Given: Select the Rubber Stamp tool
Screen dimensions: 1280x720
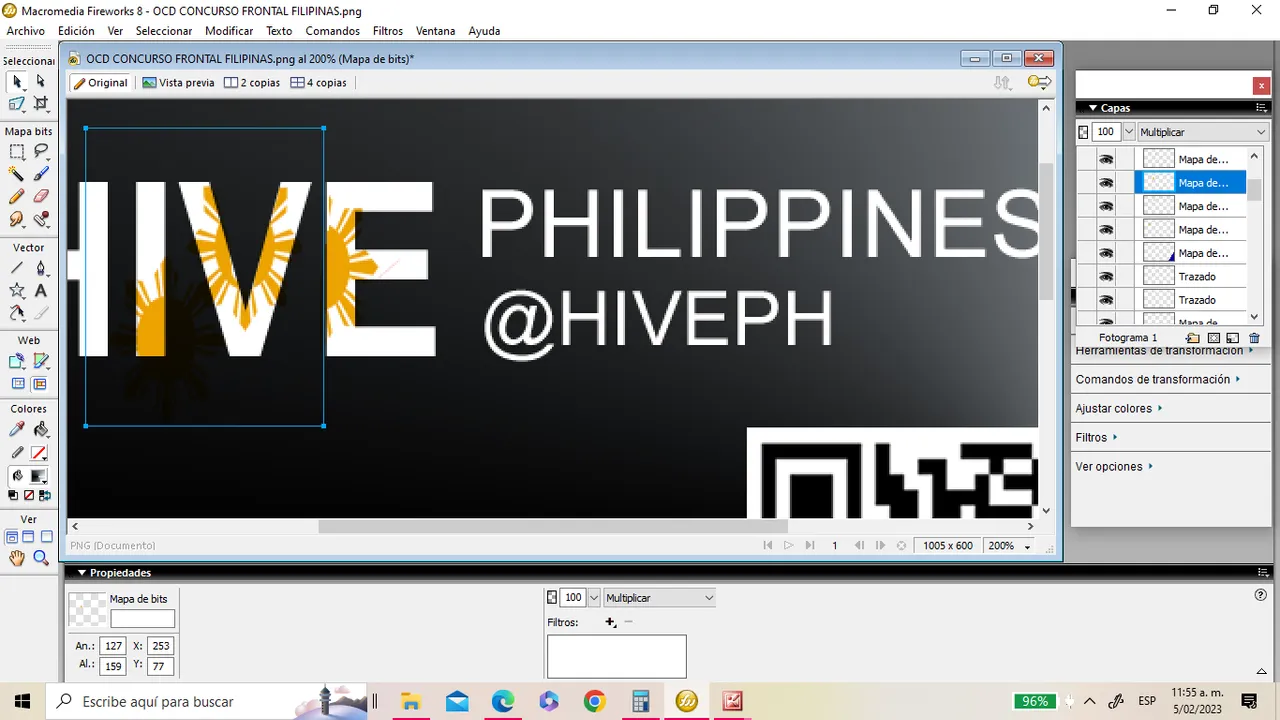Looking at the screenshot, I should [x=41, y=219].
